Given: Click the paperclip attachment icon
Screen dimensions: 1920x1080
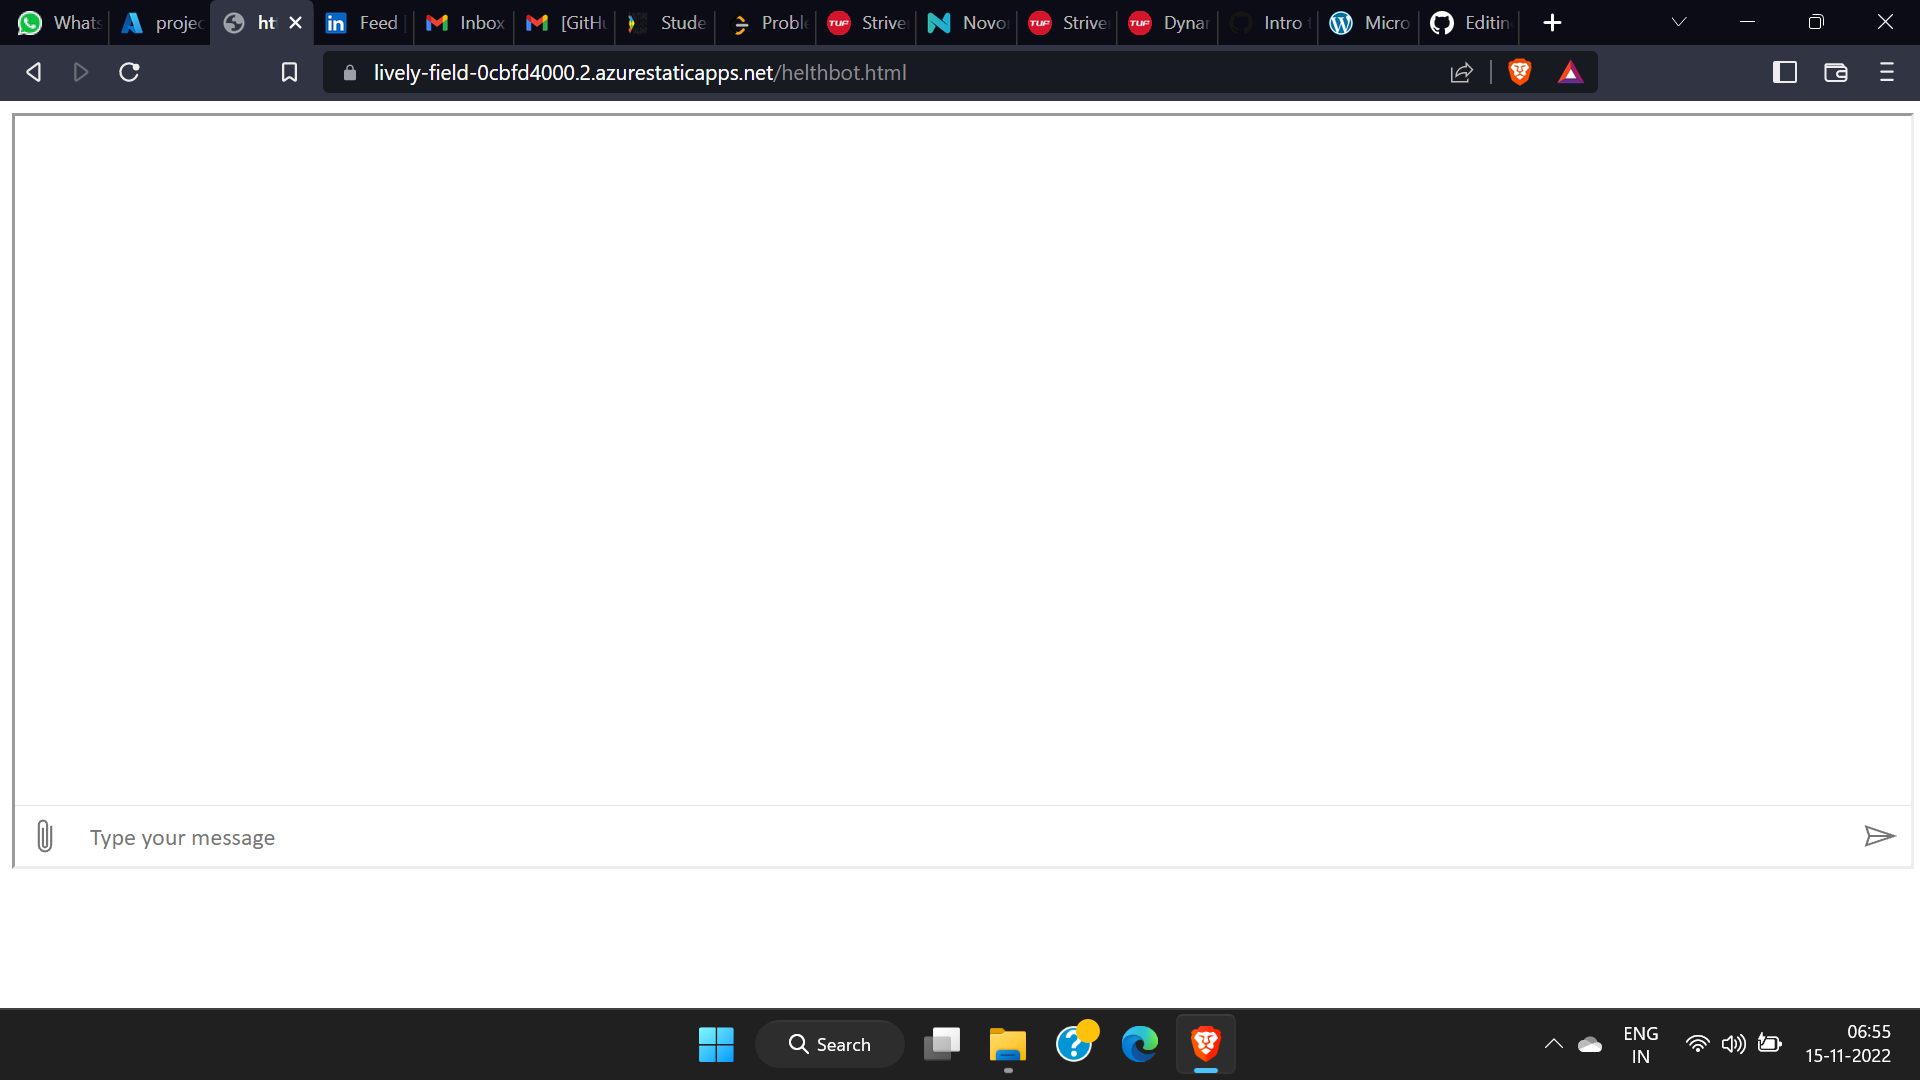Looking at the screenshot, I should tap(44, 836).
